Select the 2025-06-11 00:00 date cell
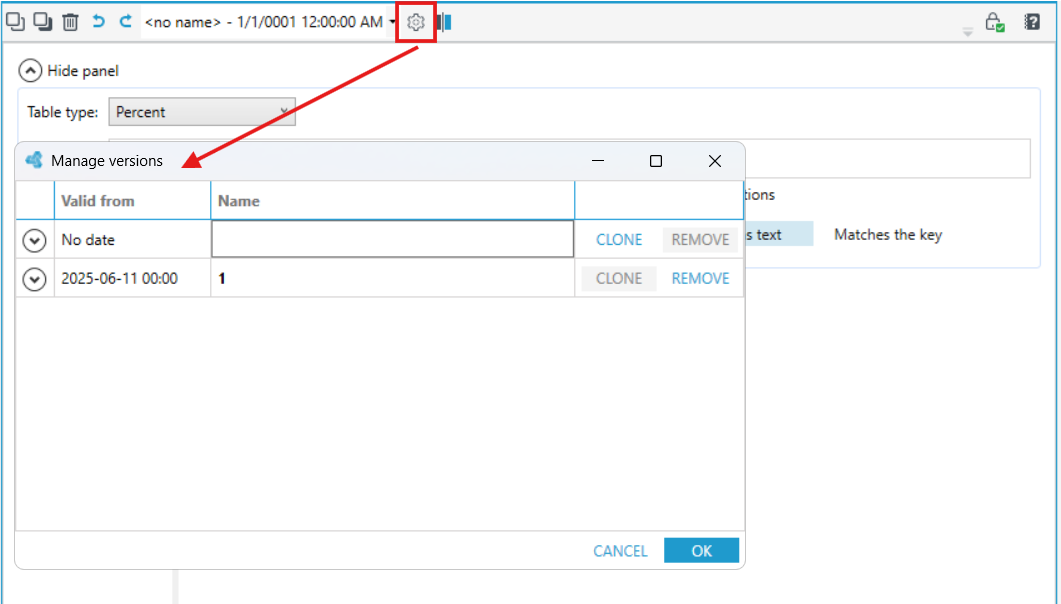This screenshot has height=604, width=1061. (x=133, y=279)
